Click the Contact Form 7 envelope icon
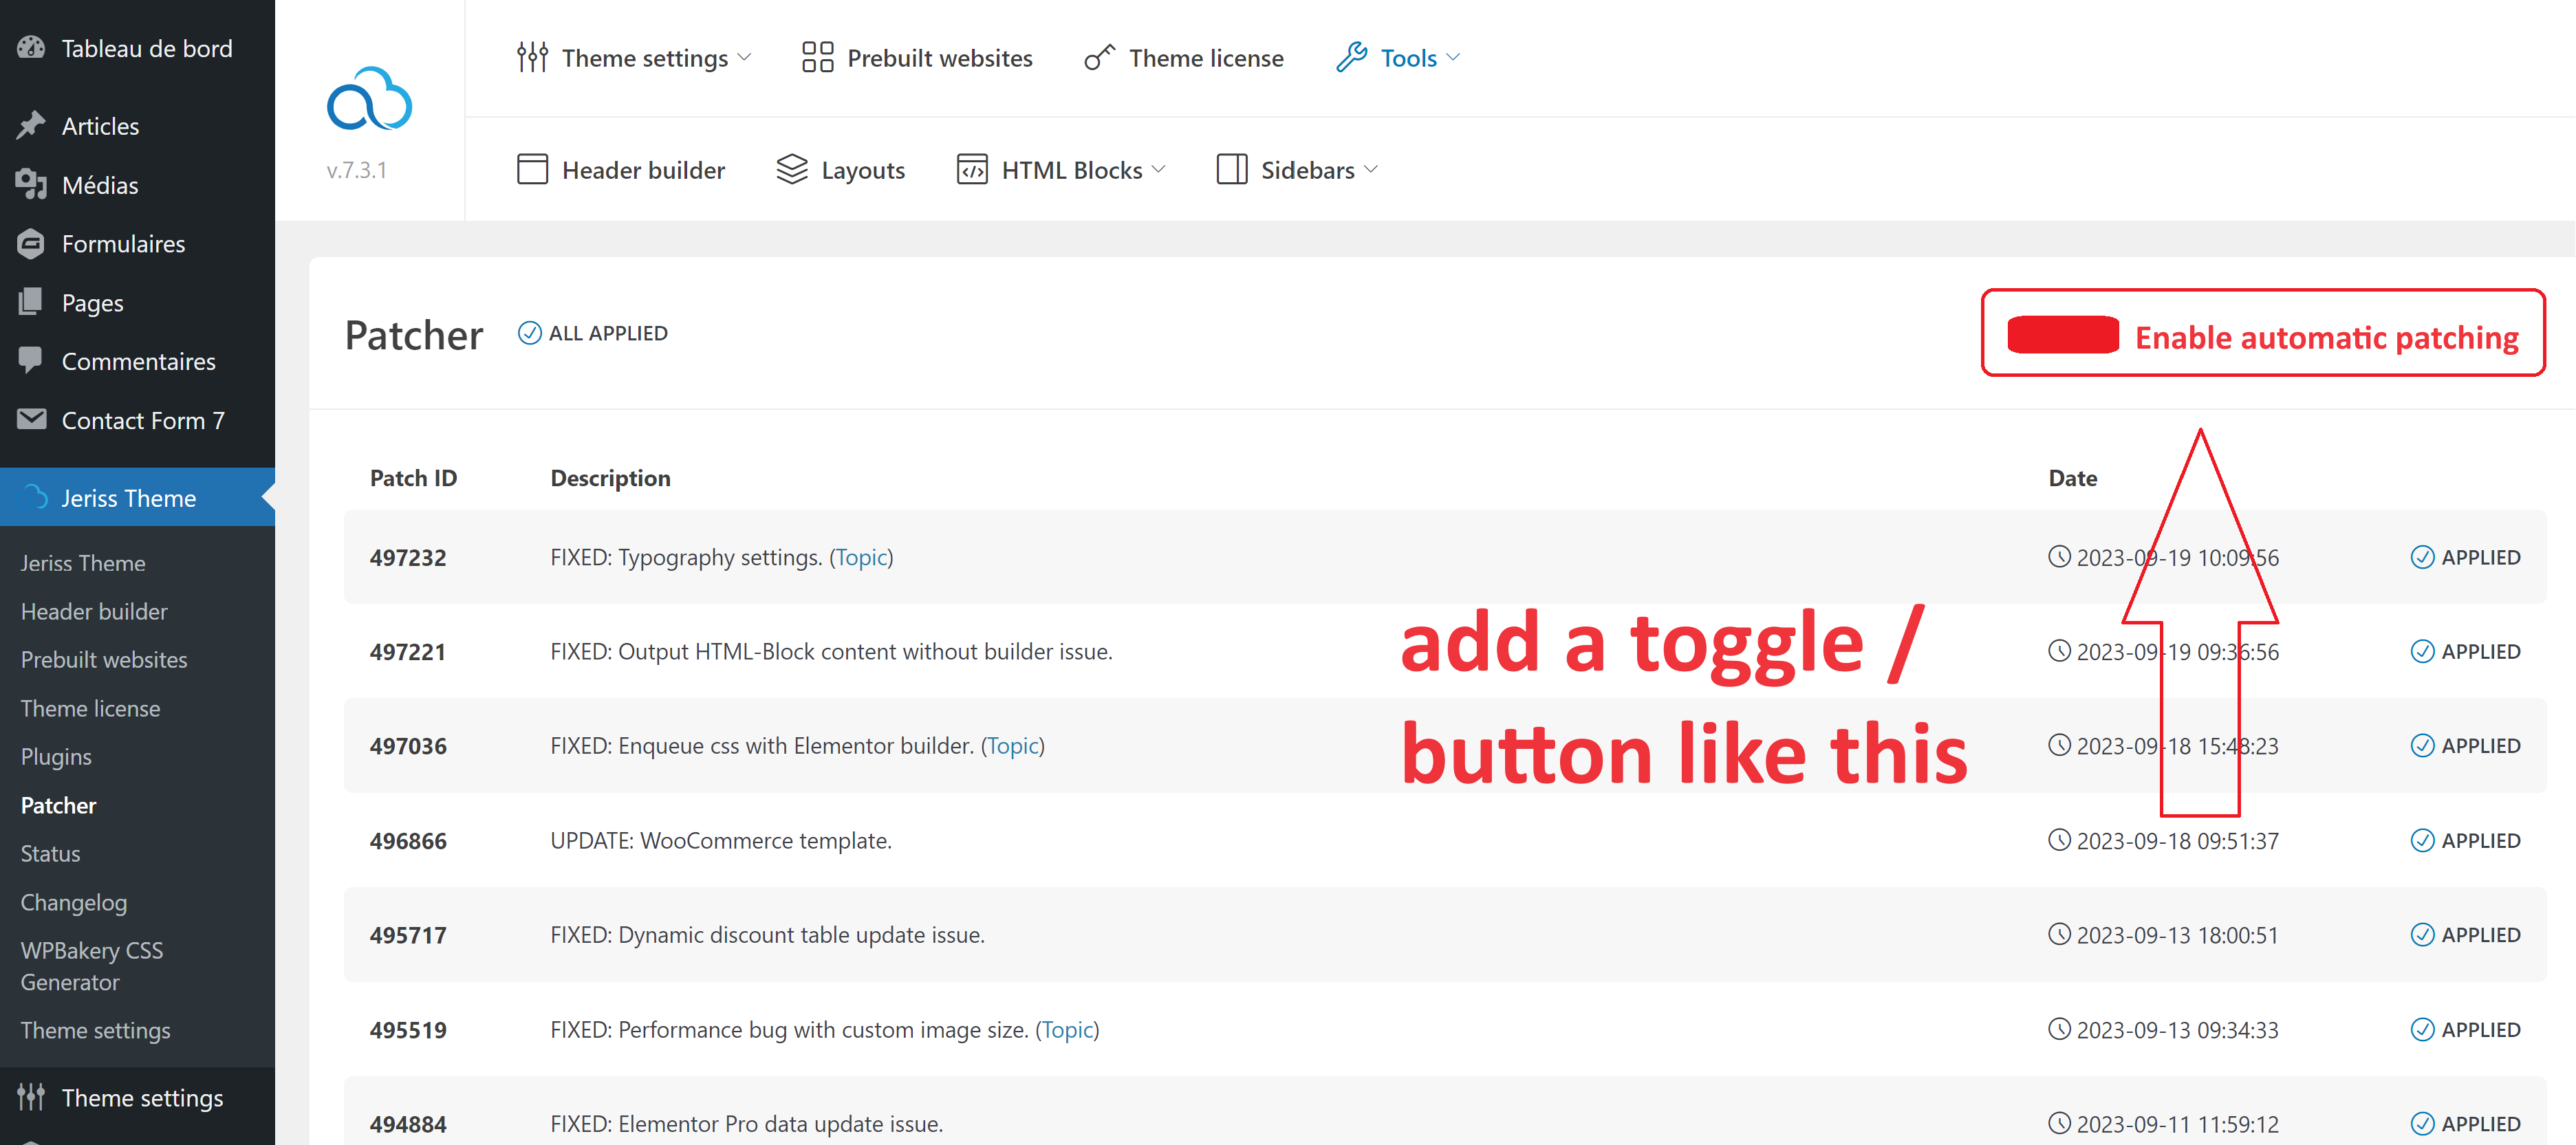The height and width of the screenshot is (1145, 2576). point(31,419)
